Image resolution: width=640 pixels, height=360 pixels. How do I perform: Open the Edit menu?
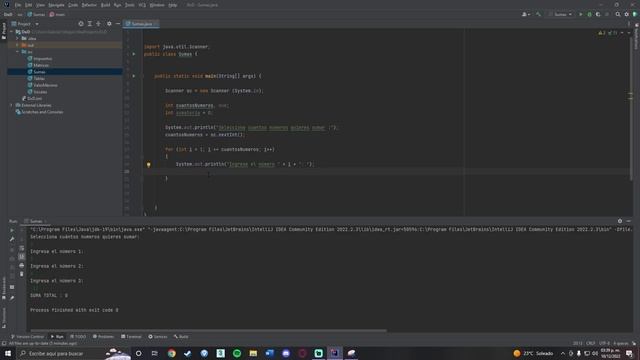(x=28, y=5)
